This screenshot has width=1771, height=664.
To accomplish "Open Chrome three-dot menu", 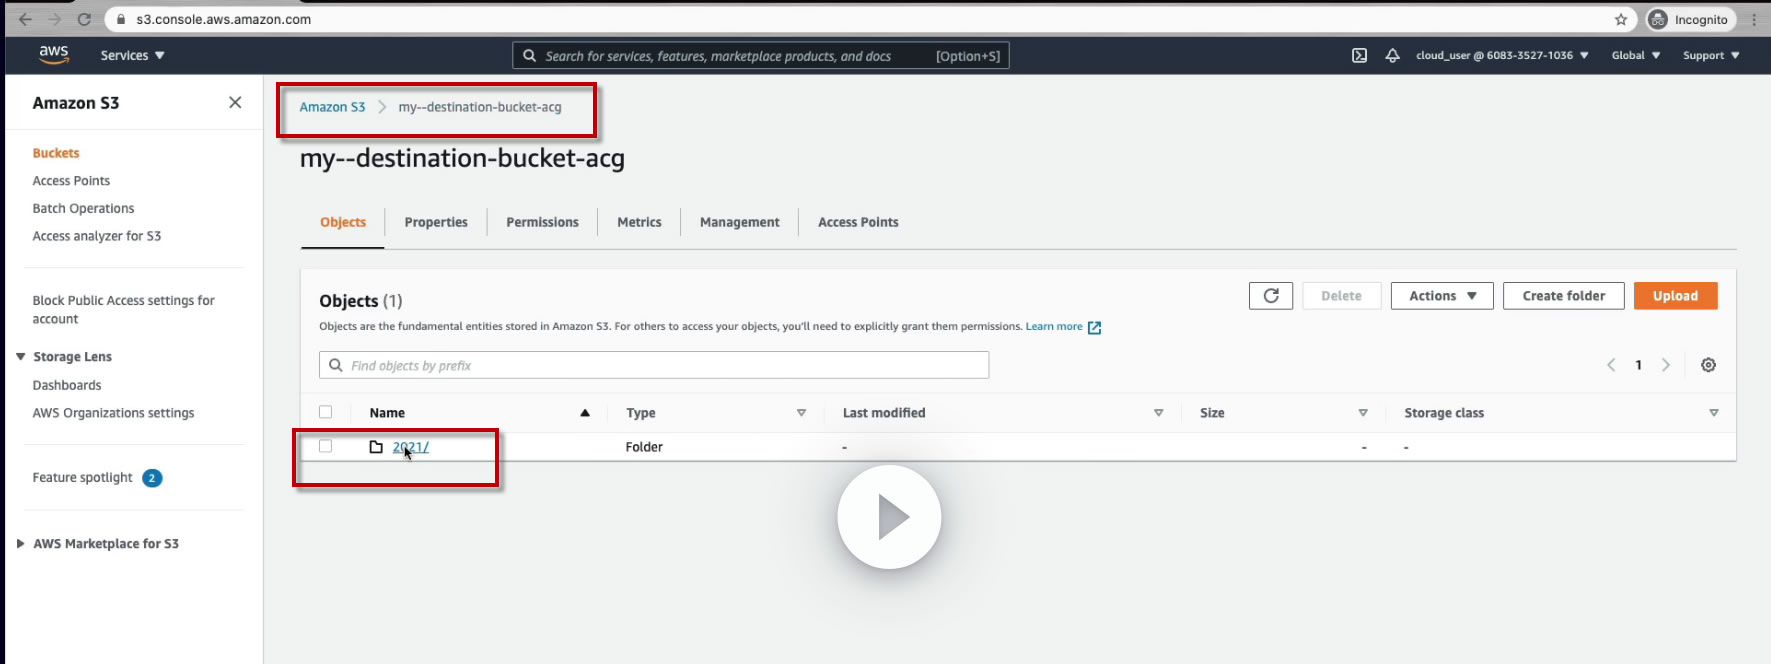I will tap(1754, 19).
